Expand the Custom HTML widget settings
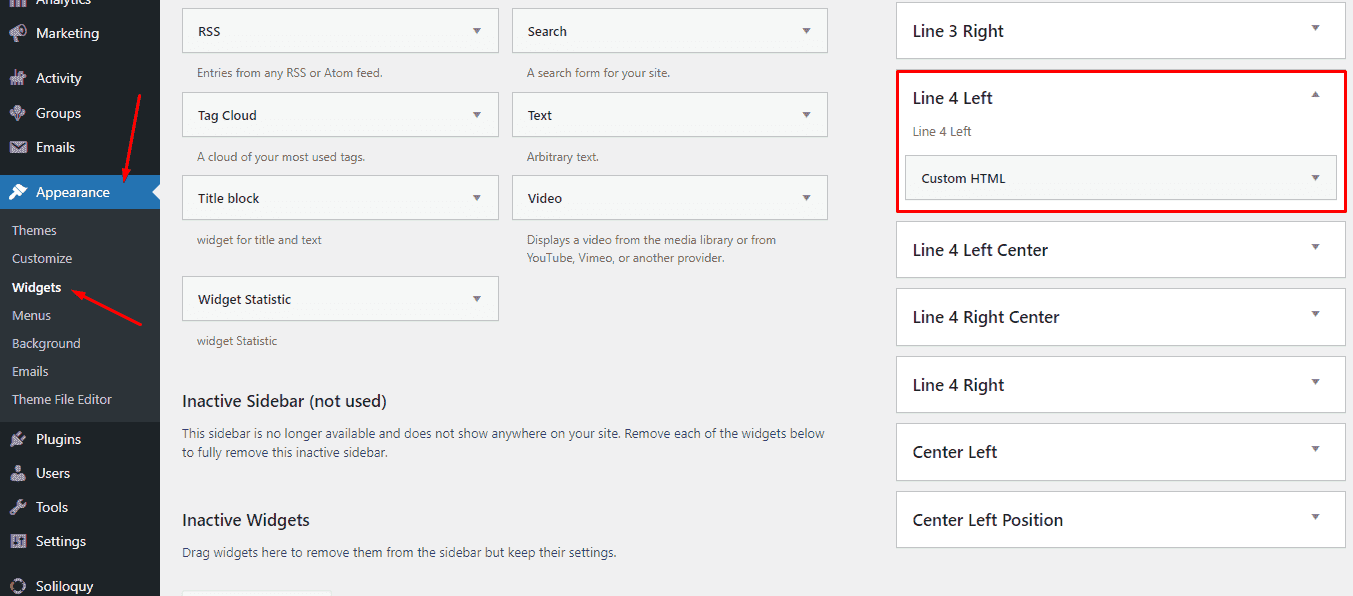This screenshot has width=1353, height=596. tap(1315, 178)
